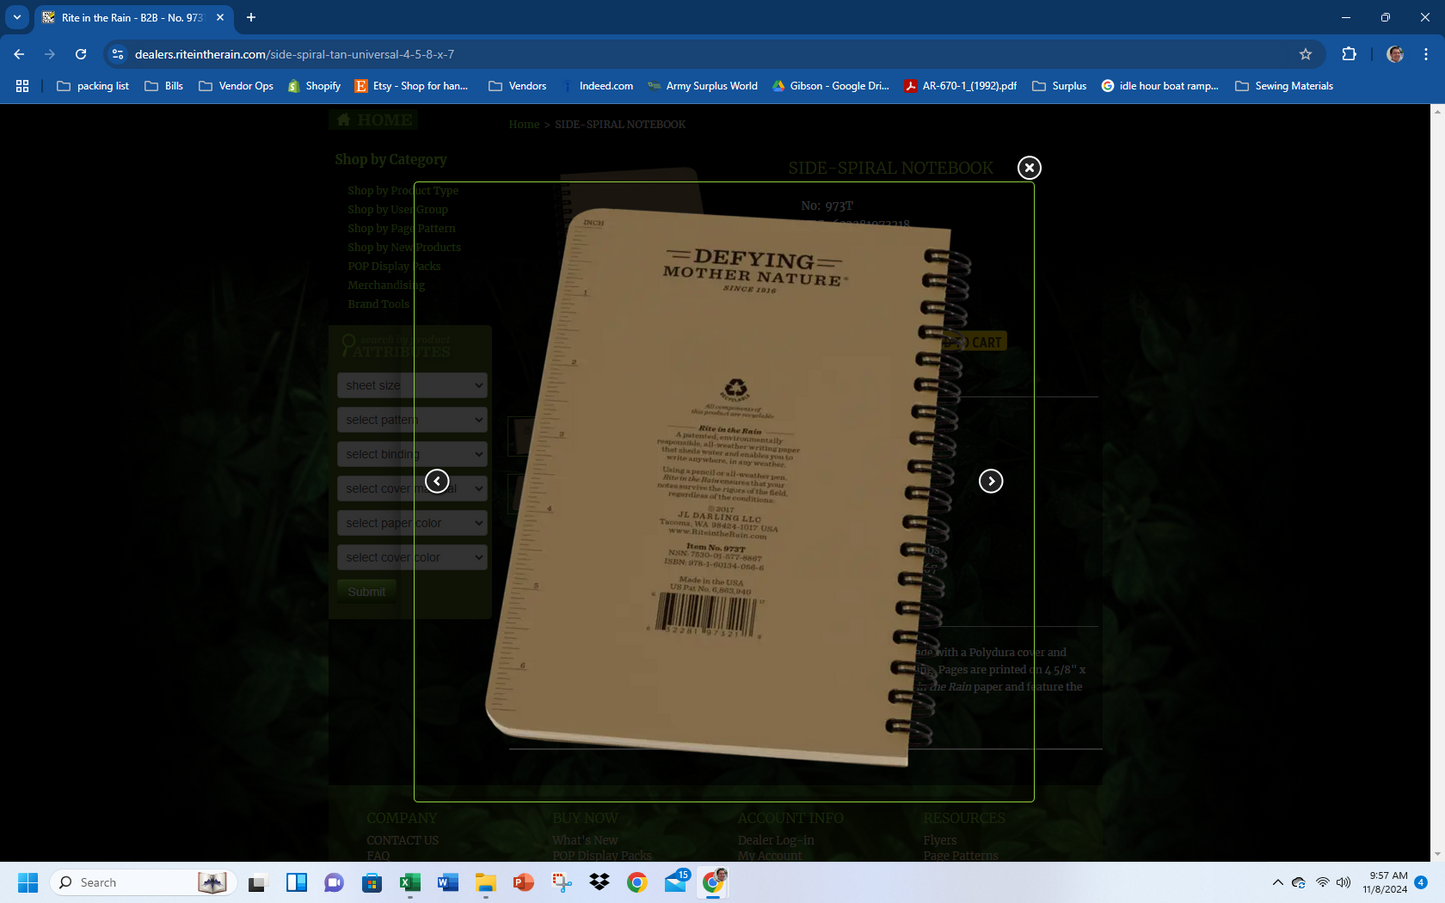
Task: Open Dropbox from the taskbar
Action: (x=600, y=882)
